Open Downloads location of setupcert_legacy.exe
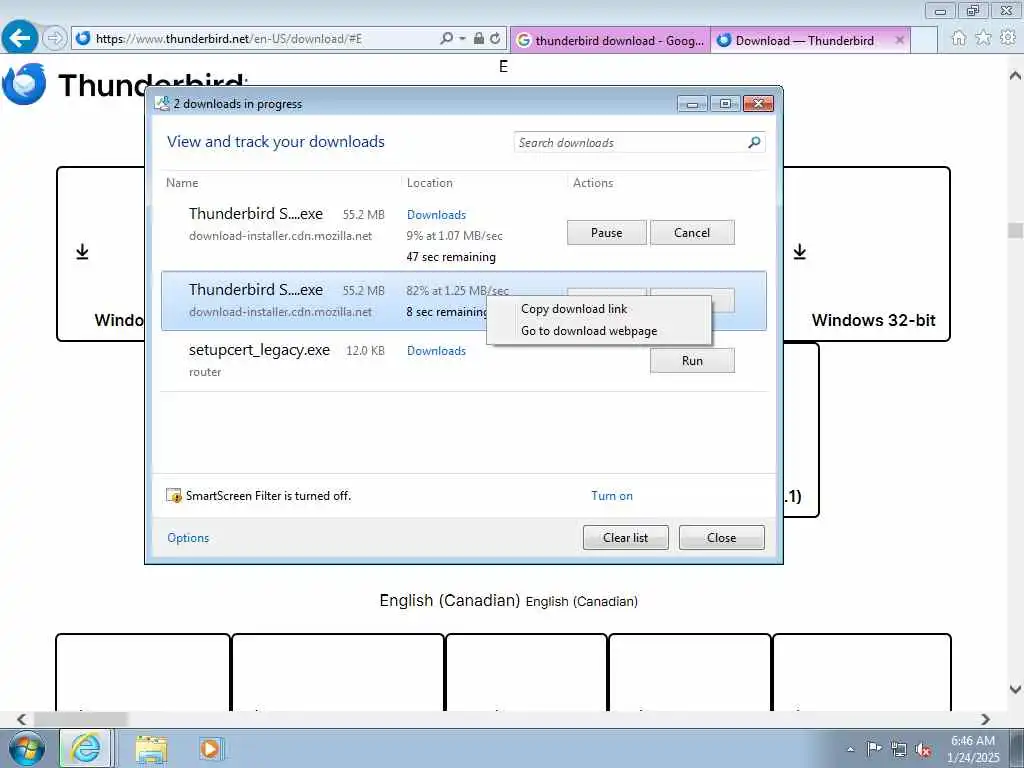 pyautogui.click(x=436, y=351)
